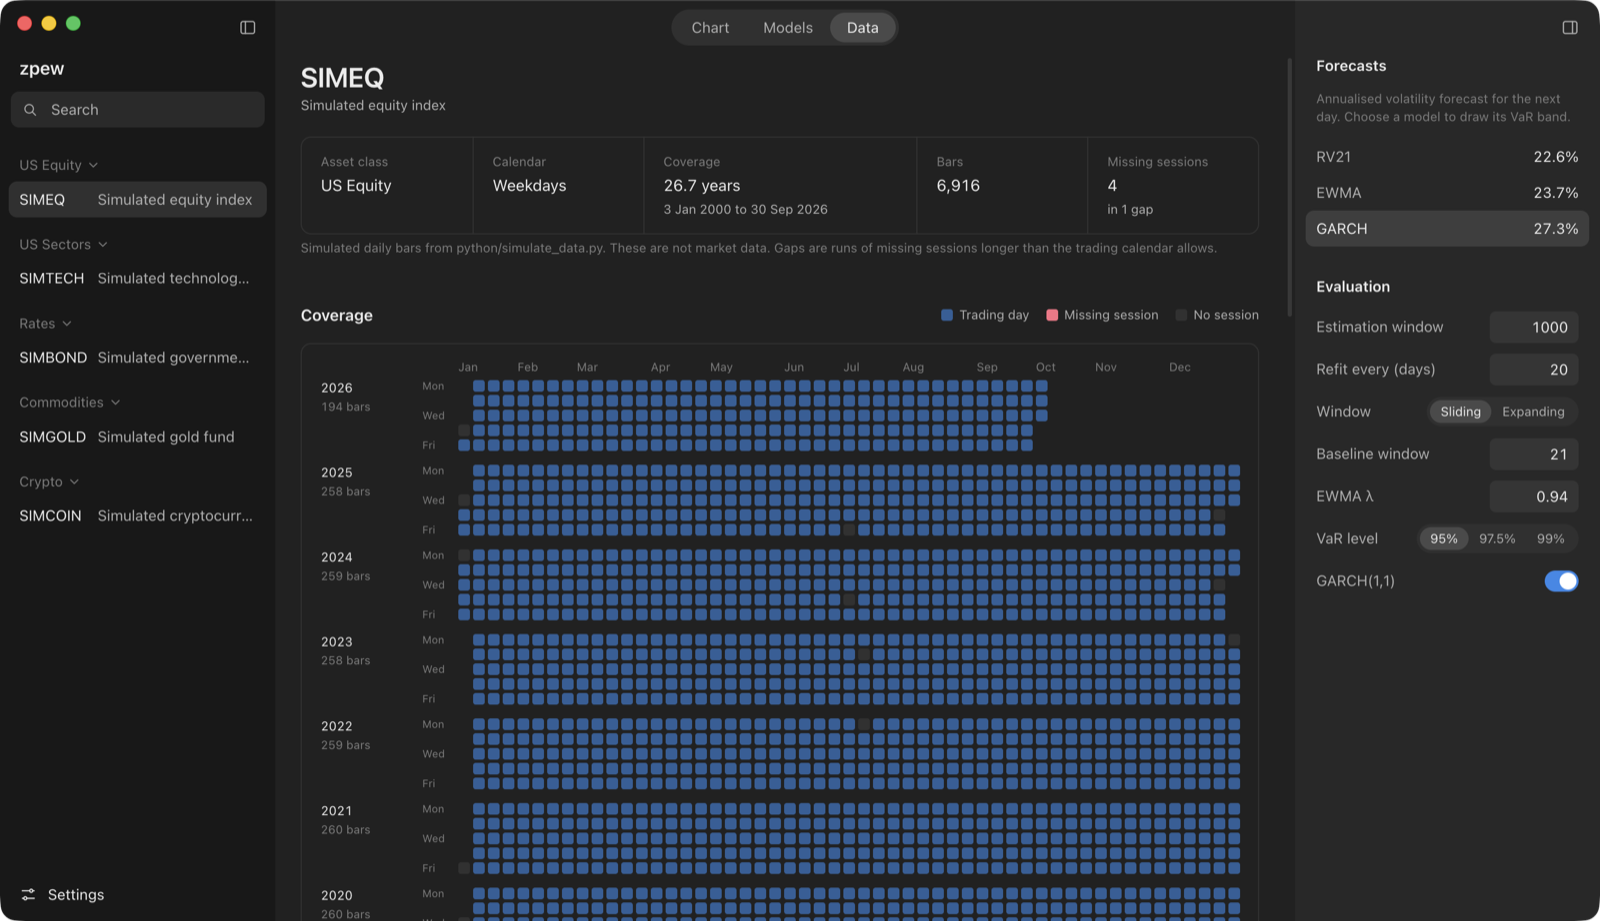Viewport: 1600px width, 921px height.
Task: Open the SIMGOLD gold fund row
Action: [138, 437]
